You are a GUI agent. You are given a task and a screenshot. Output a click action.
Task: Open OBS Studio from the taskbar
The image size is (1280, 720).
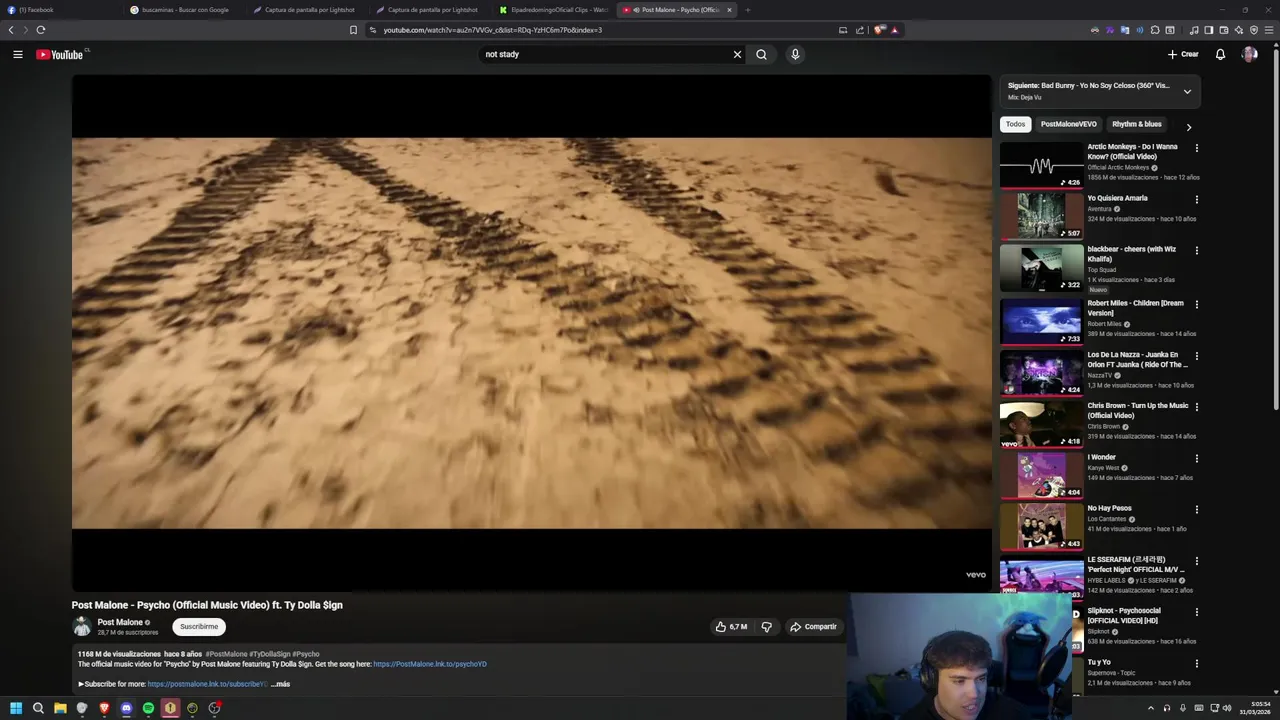click(x=214, y=708)
